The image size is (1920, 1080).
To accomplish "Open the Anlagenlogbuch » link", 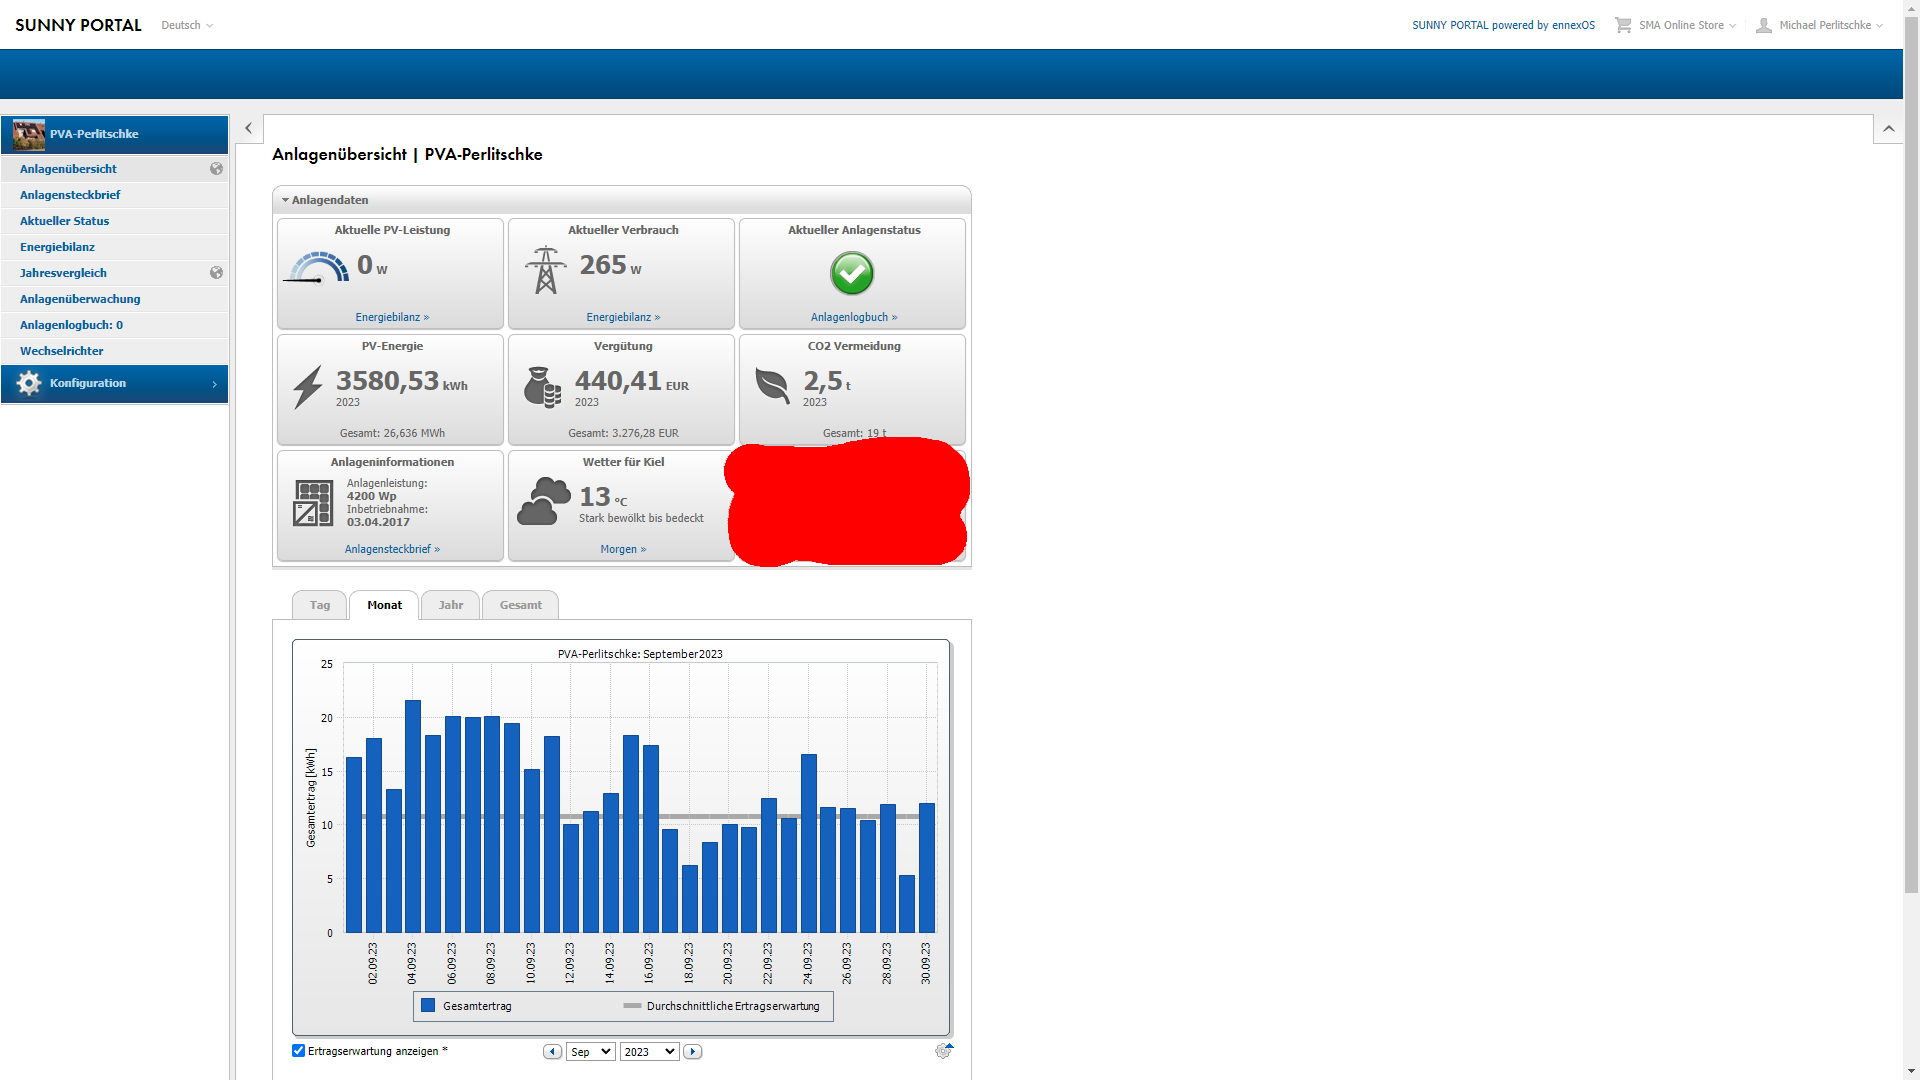I will 853,317.
